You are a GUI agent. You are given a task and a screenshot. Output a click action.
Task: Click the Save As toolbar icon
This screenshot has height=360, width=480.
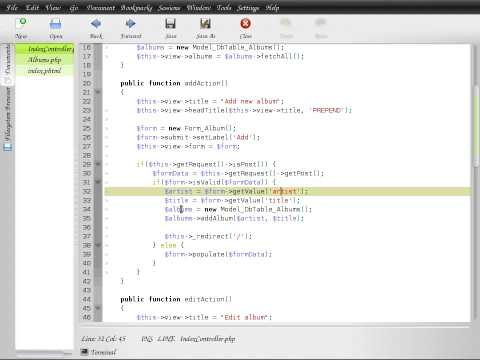point(205,24)
